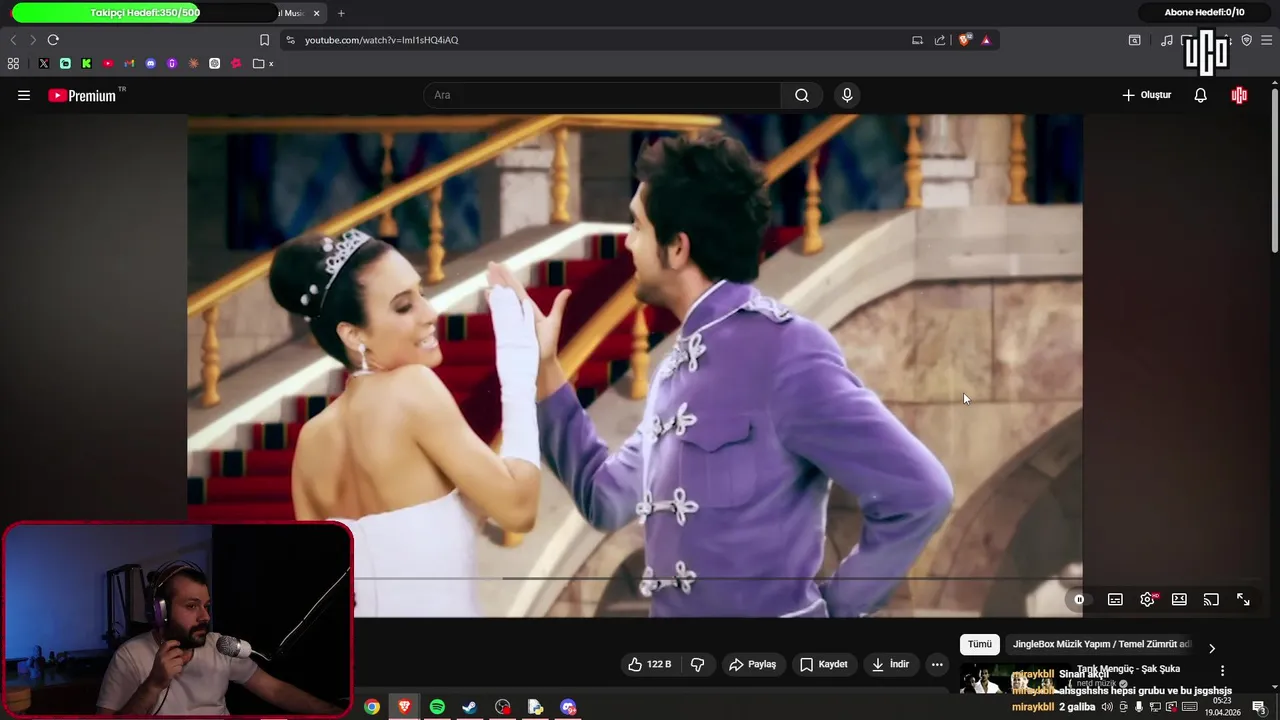Viewport: 1280px width, 720px height.
Task: Open the X bookmark shortcut
Action: click(x=44, y=63)
